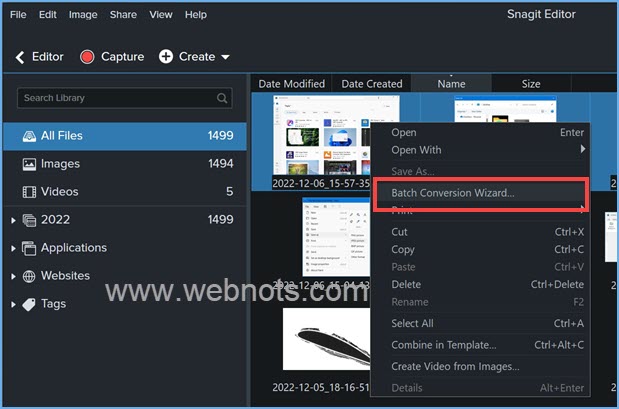Go back to the Editor
Screen dimensions: 619x409
(39, 57)
